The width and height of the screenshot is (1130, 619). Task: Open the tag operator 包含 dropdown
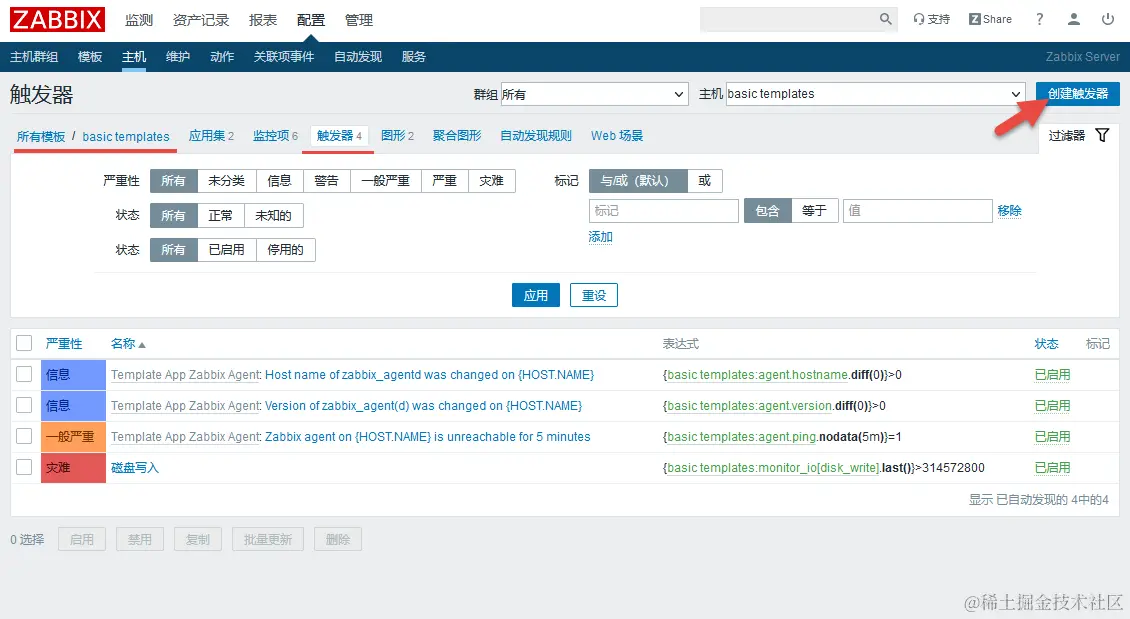pyautogui.click(x=767, y=210)
